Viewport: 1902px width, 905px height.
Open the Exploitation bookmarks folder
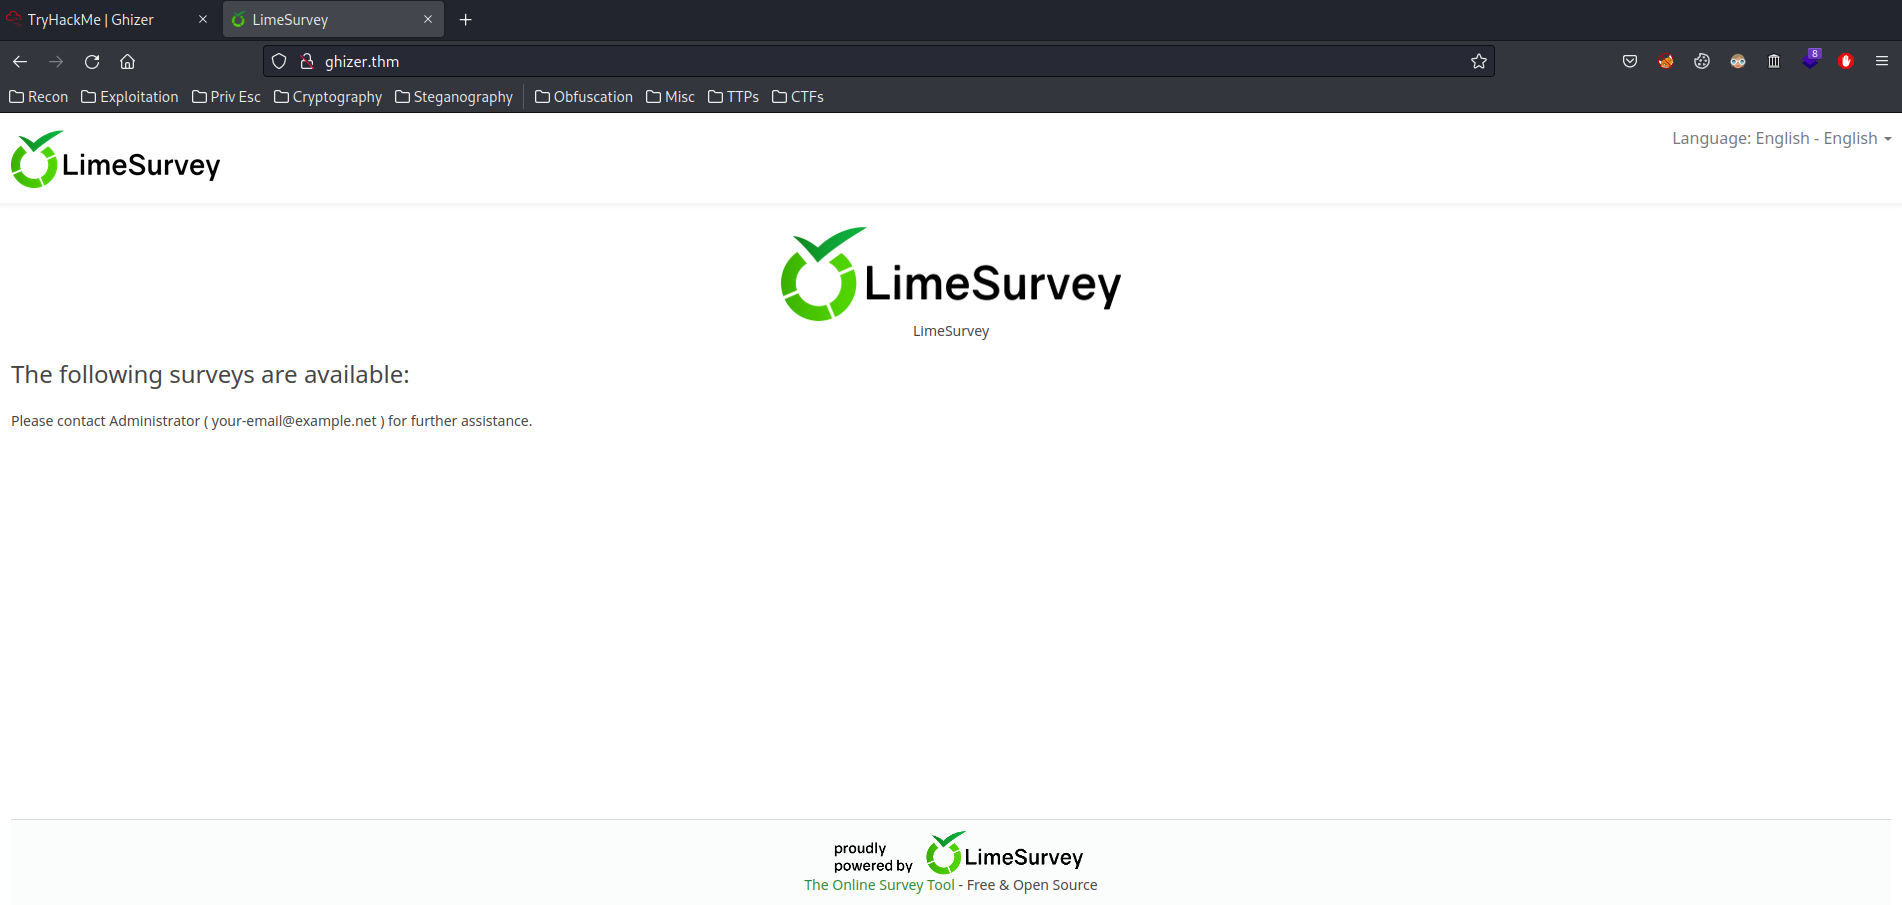(x=130, y=97)
